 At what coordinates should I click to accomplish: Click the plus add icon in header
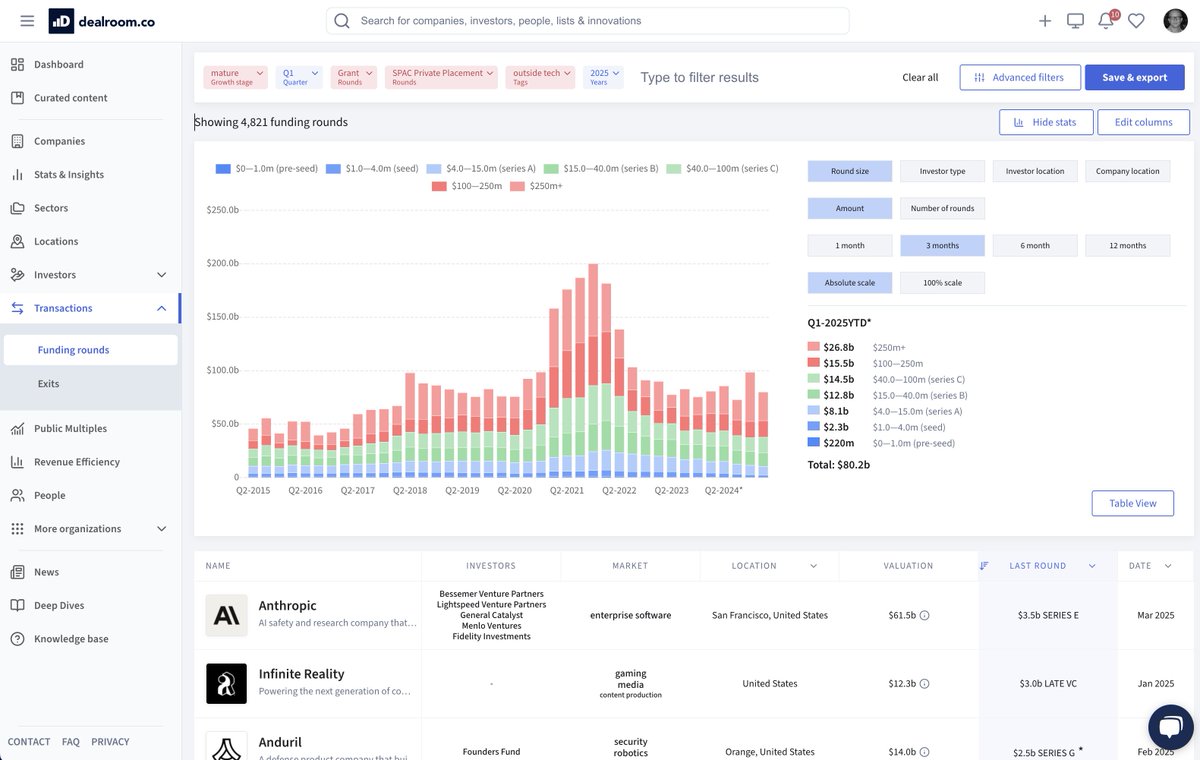click(x=1045, y=21)
